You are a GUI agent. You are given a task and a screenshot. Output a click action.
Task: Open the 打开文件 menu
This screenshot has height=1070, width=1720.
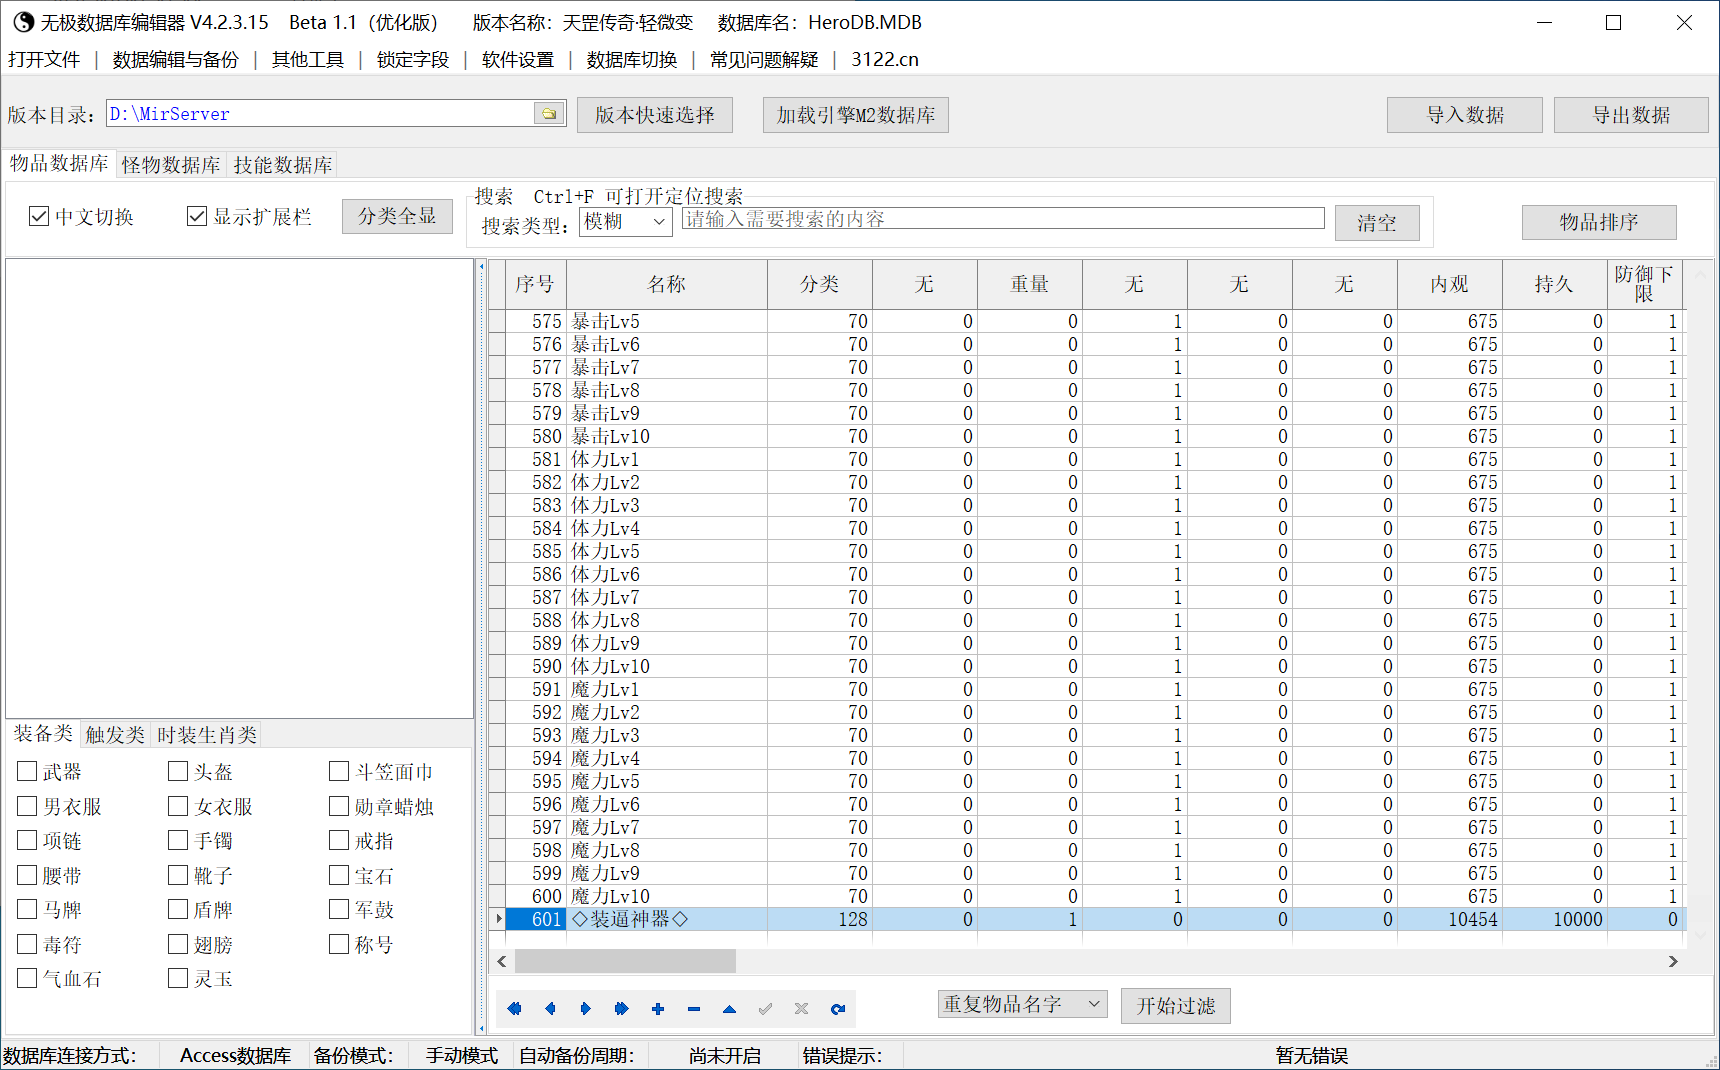tap(44, 59)
